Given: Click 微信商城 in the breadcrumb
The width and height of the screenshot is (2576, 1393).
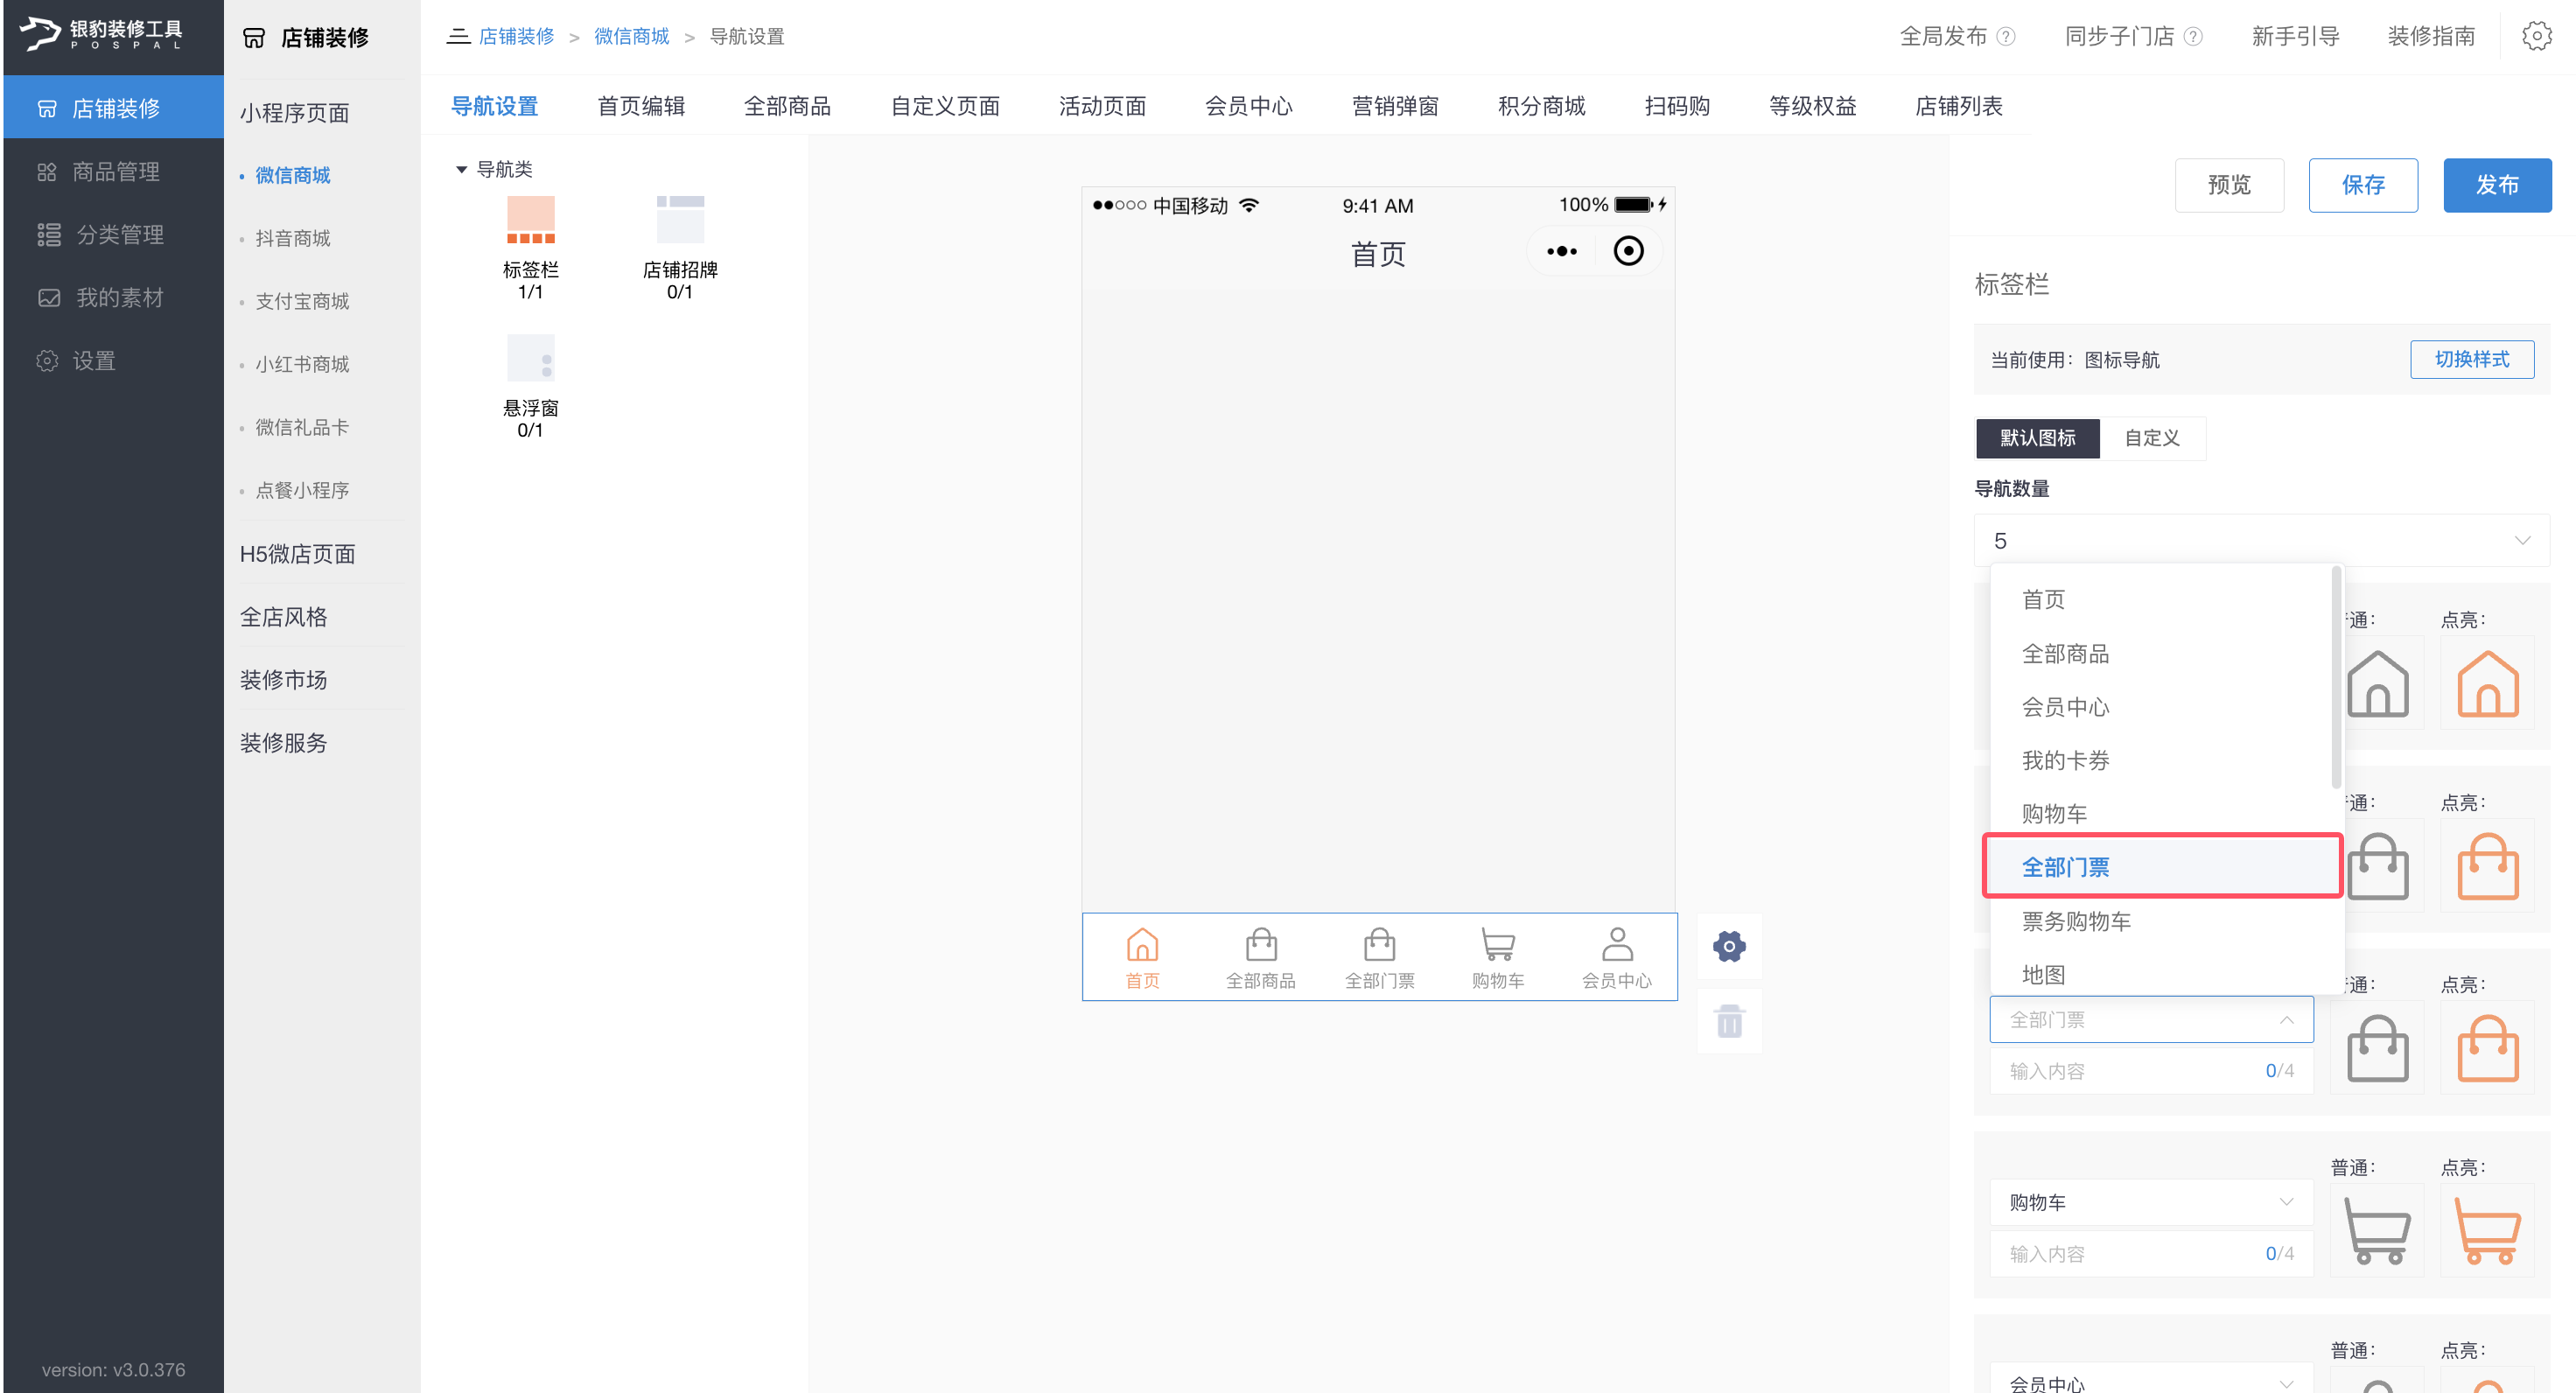Looking at the screenshot, I should pos(631,37).
